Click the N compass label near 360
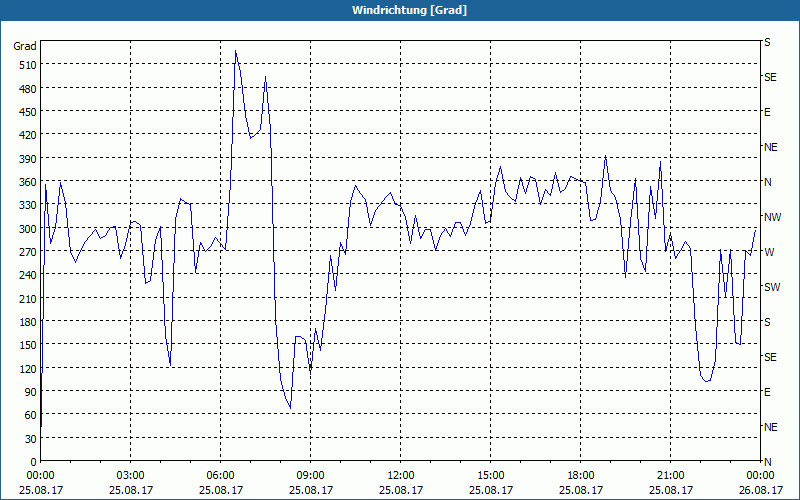Image resolution: width=800 pixels, height=500 pixels. pos(767,182)
